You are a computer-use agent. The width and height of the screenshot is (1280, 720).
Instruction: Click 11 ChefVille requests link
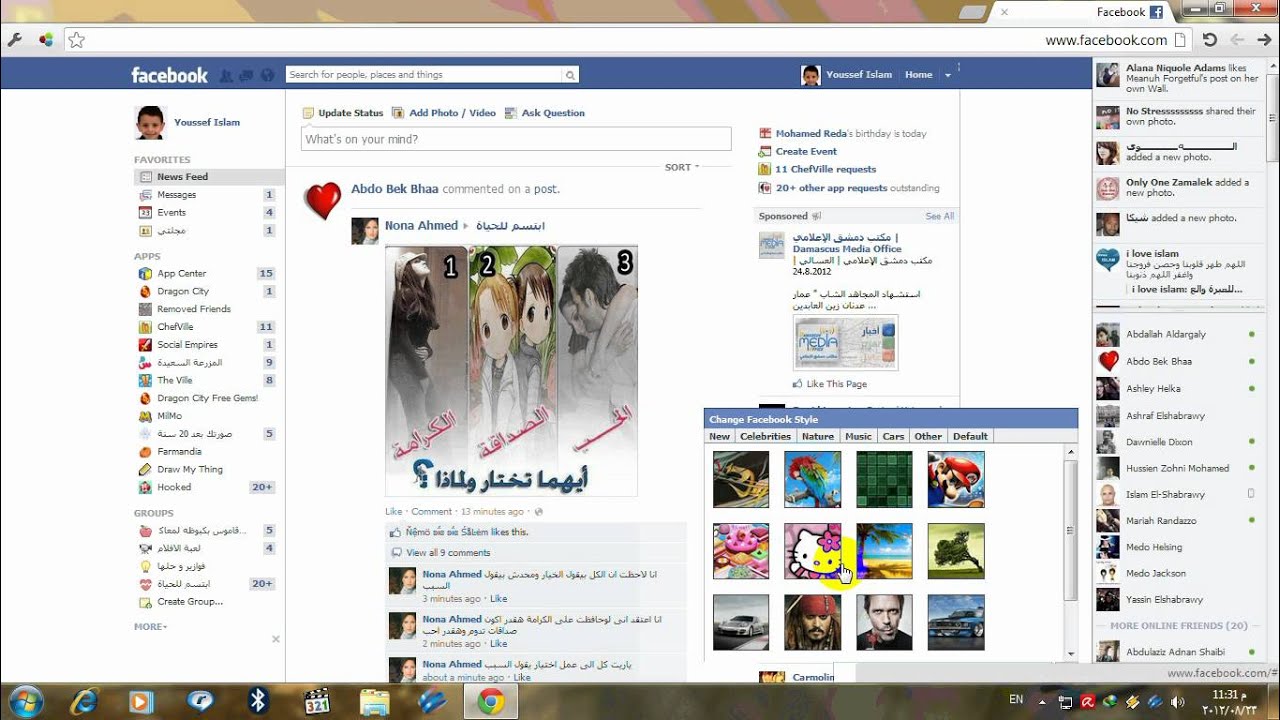(825, 169)
